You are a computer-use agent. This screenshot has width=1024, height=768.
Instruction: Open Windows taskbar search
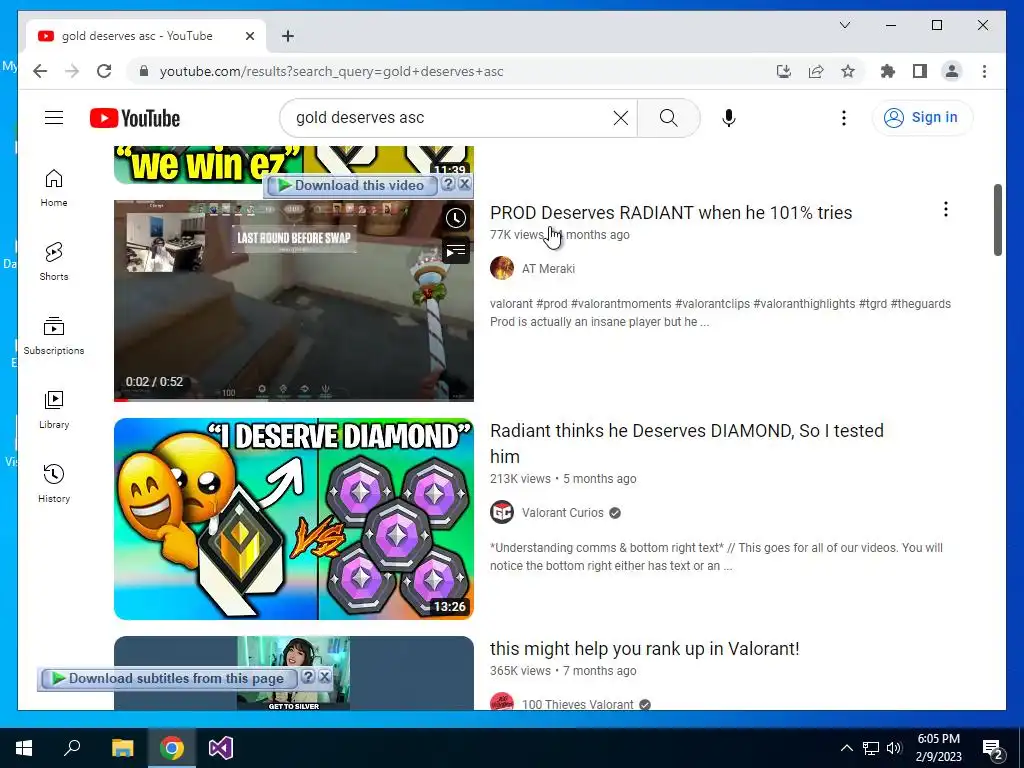pyautogui.click(x=72, y=748)
